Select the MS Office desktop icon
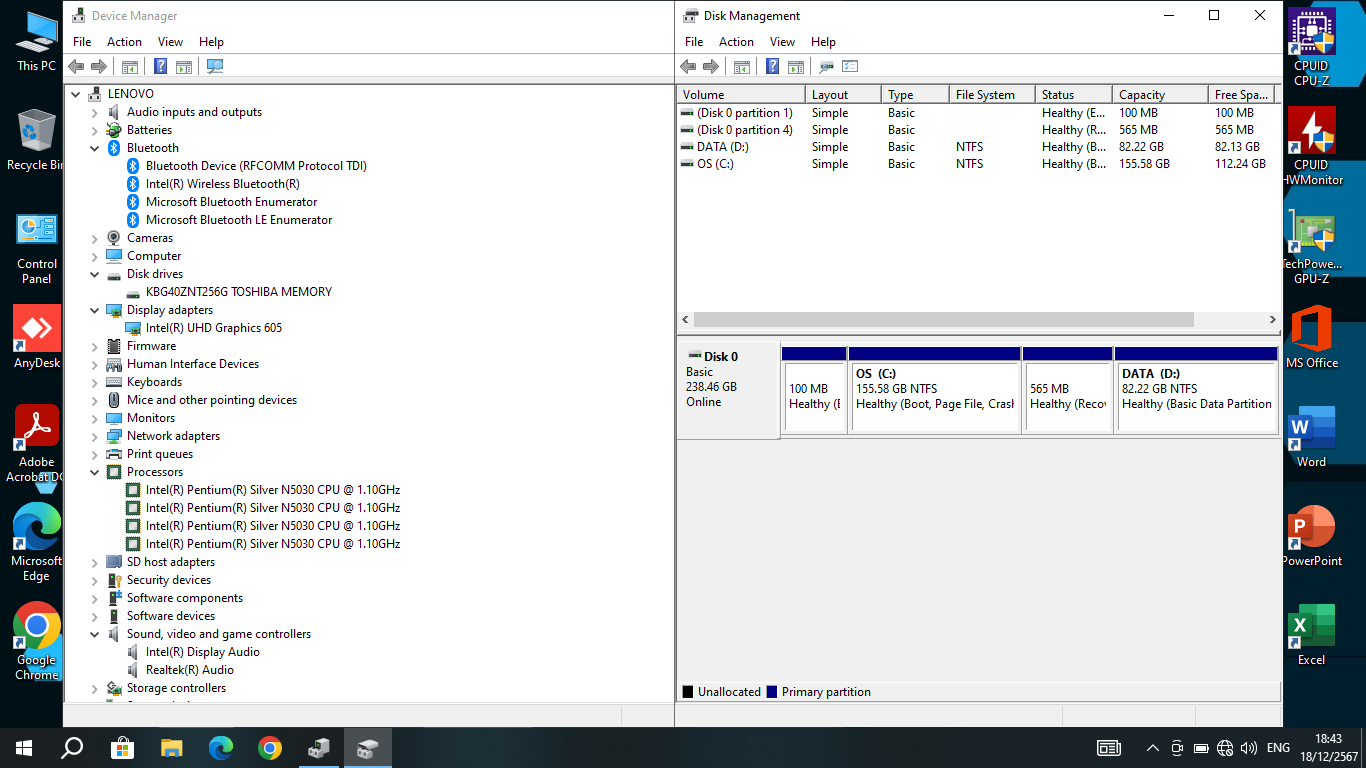 pyautogui.click(x=1311, y=338)
